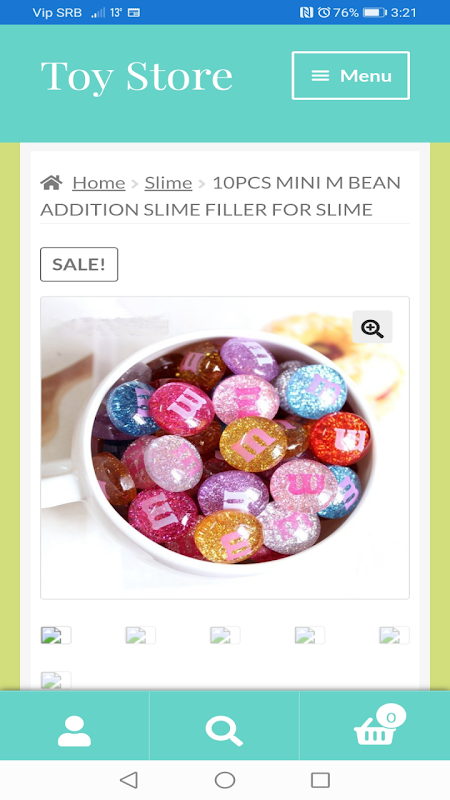This screenshot has width=450, height=800.
Task: Click the home icon in the breadcrumb
Action: coord(52,182)
